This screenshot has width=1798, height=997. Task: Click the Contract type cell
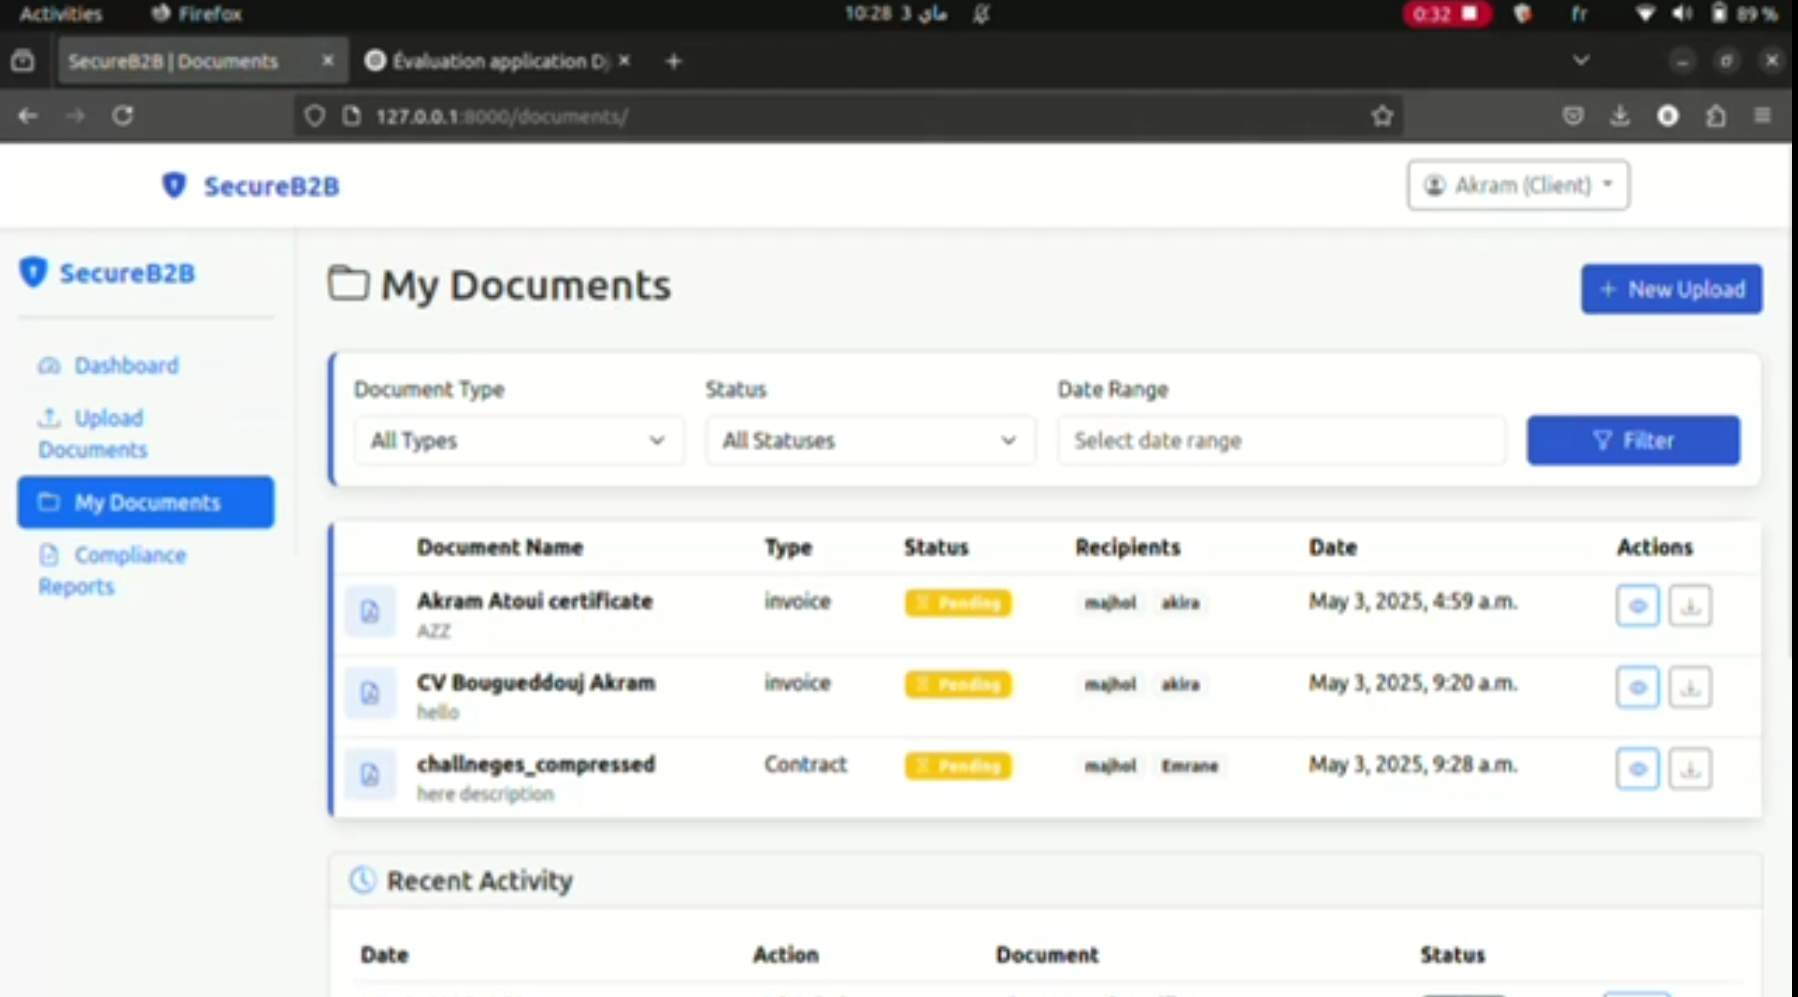tap(806, 764)
